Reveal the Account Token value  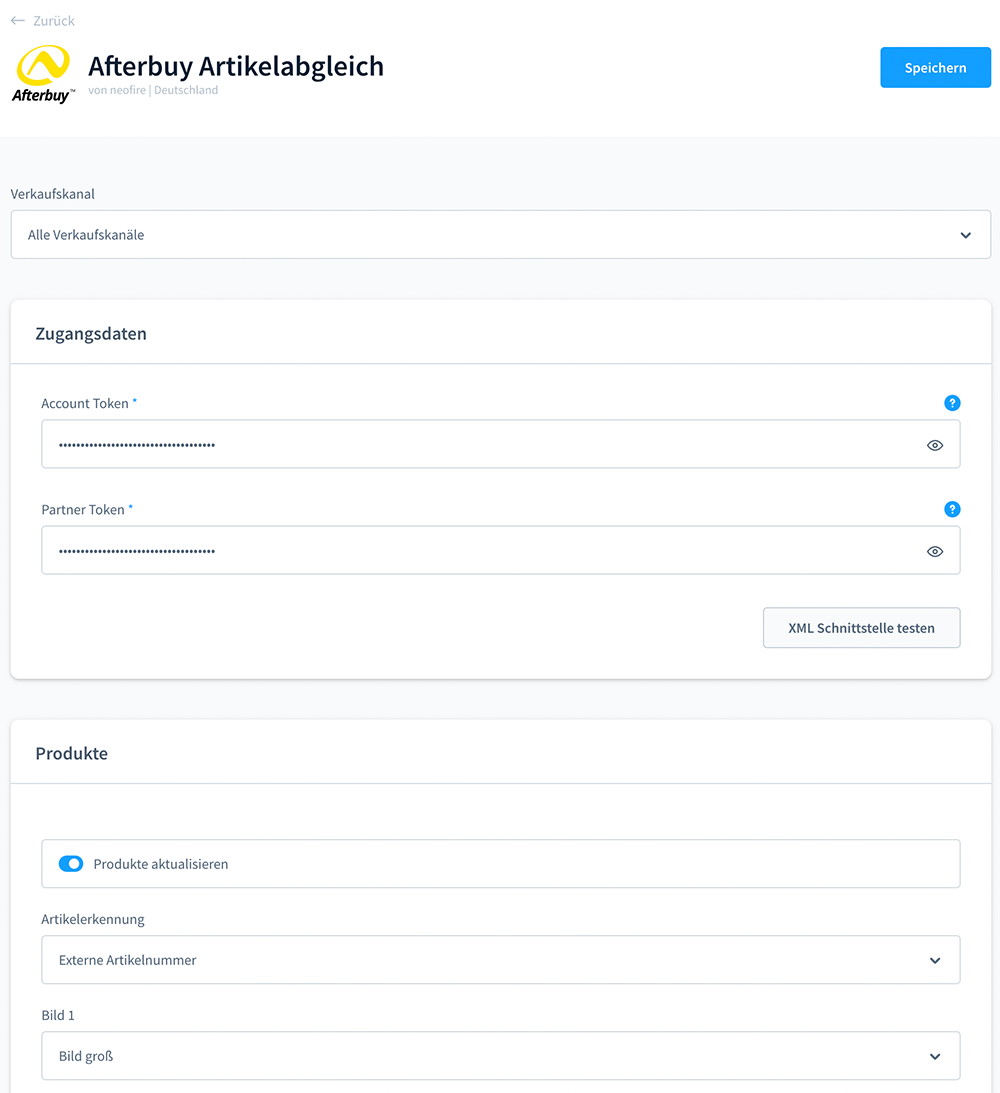click(x=935, y=445)
